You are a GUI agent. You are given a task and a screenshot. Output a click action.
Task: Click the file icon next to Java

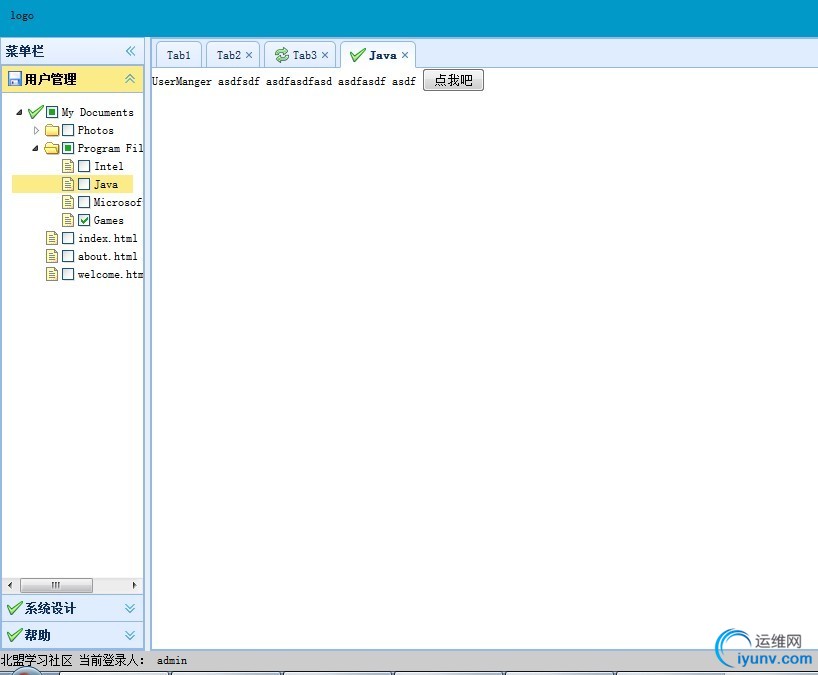[x=68, y=184]
